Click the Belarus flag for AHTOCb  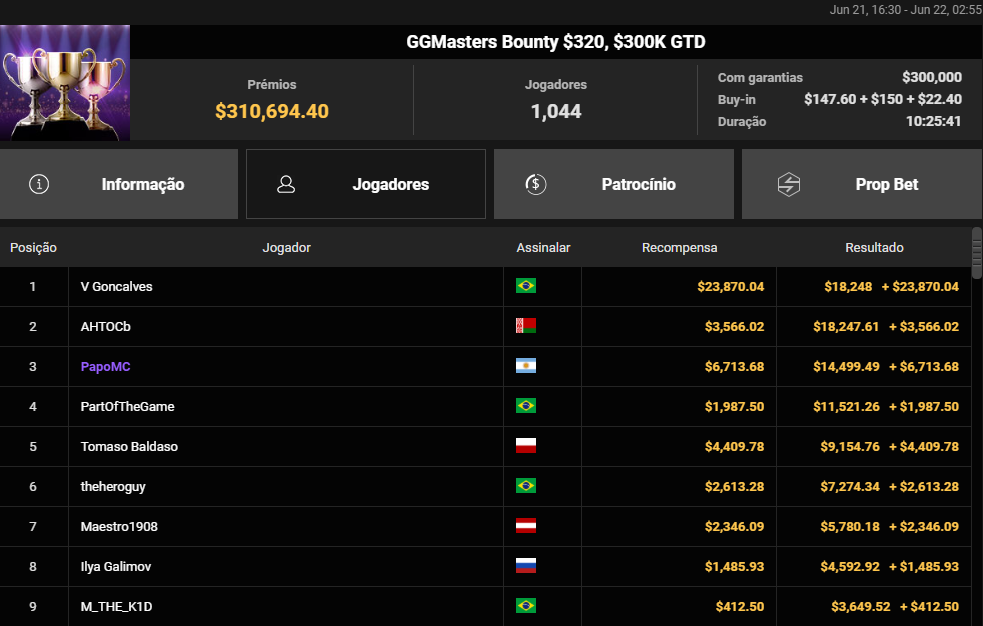tap(525, 326)
